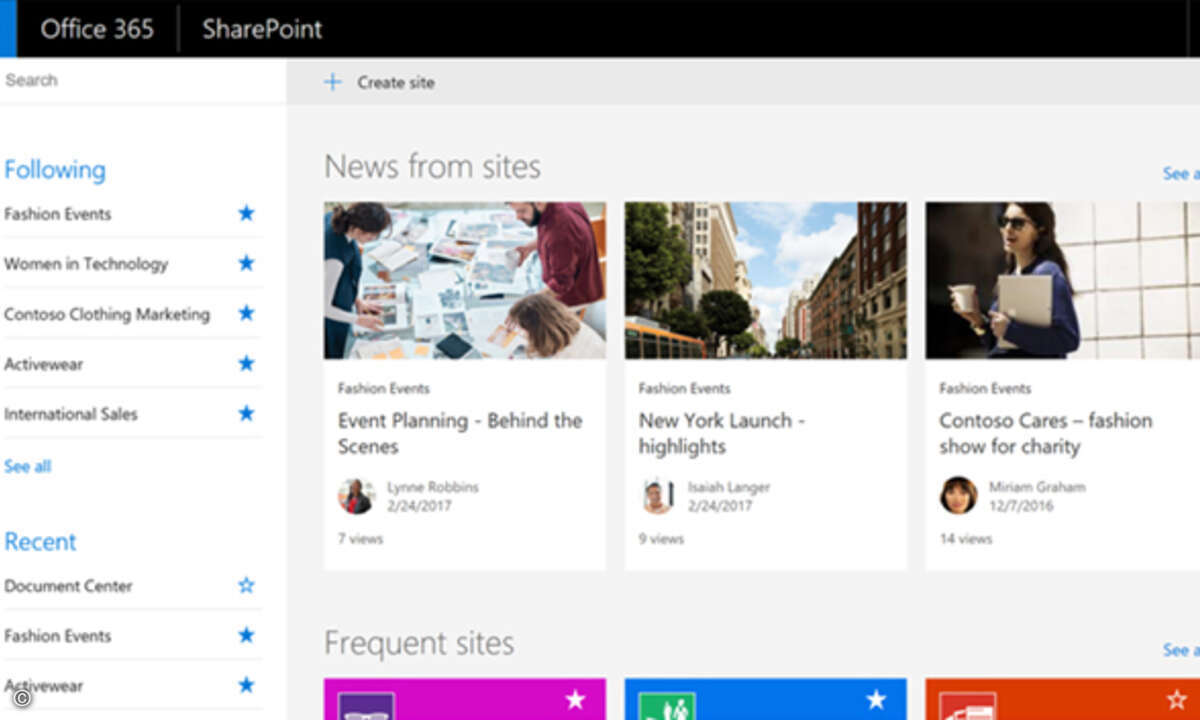The image size is (1200, 720).
Task: Click the plus icon beside Create site
Action: tap(333, 82)
